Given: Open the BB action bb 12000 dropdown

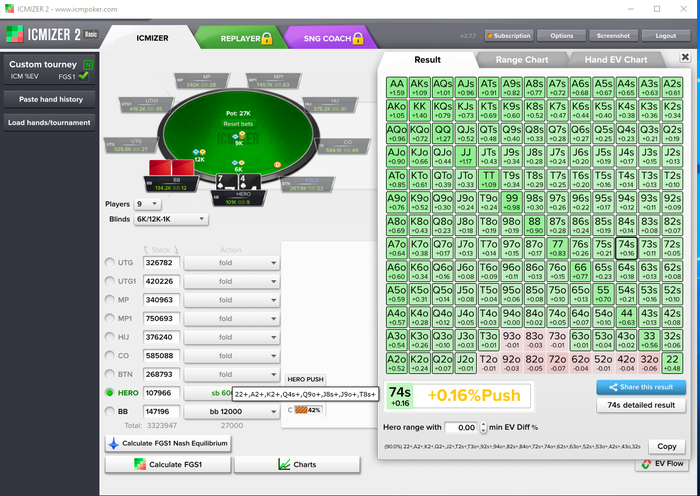Looking at the screenshot, I should (x=232, y=412).
